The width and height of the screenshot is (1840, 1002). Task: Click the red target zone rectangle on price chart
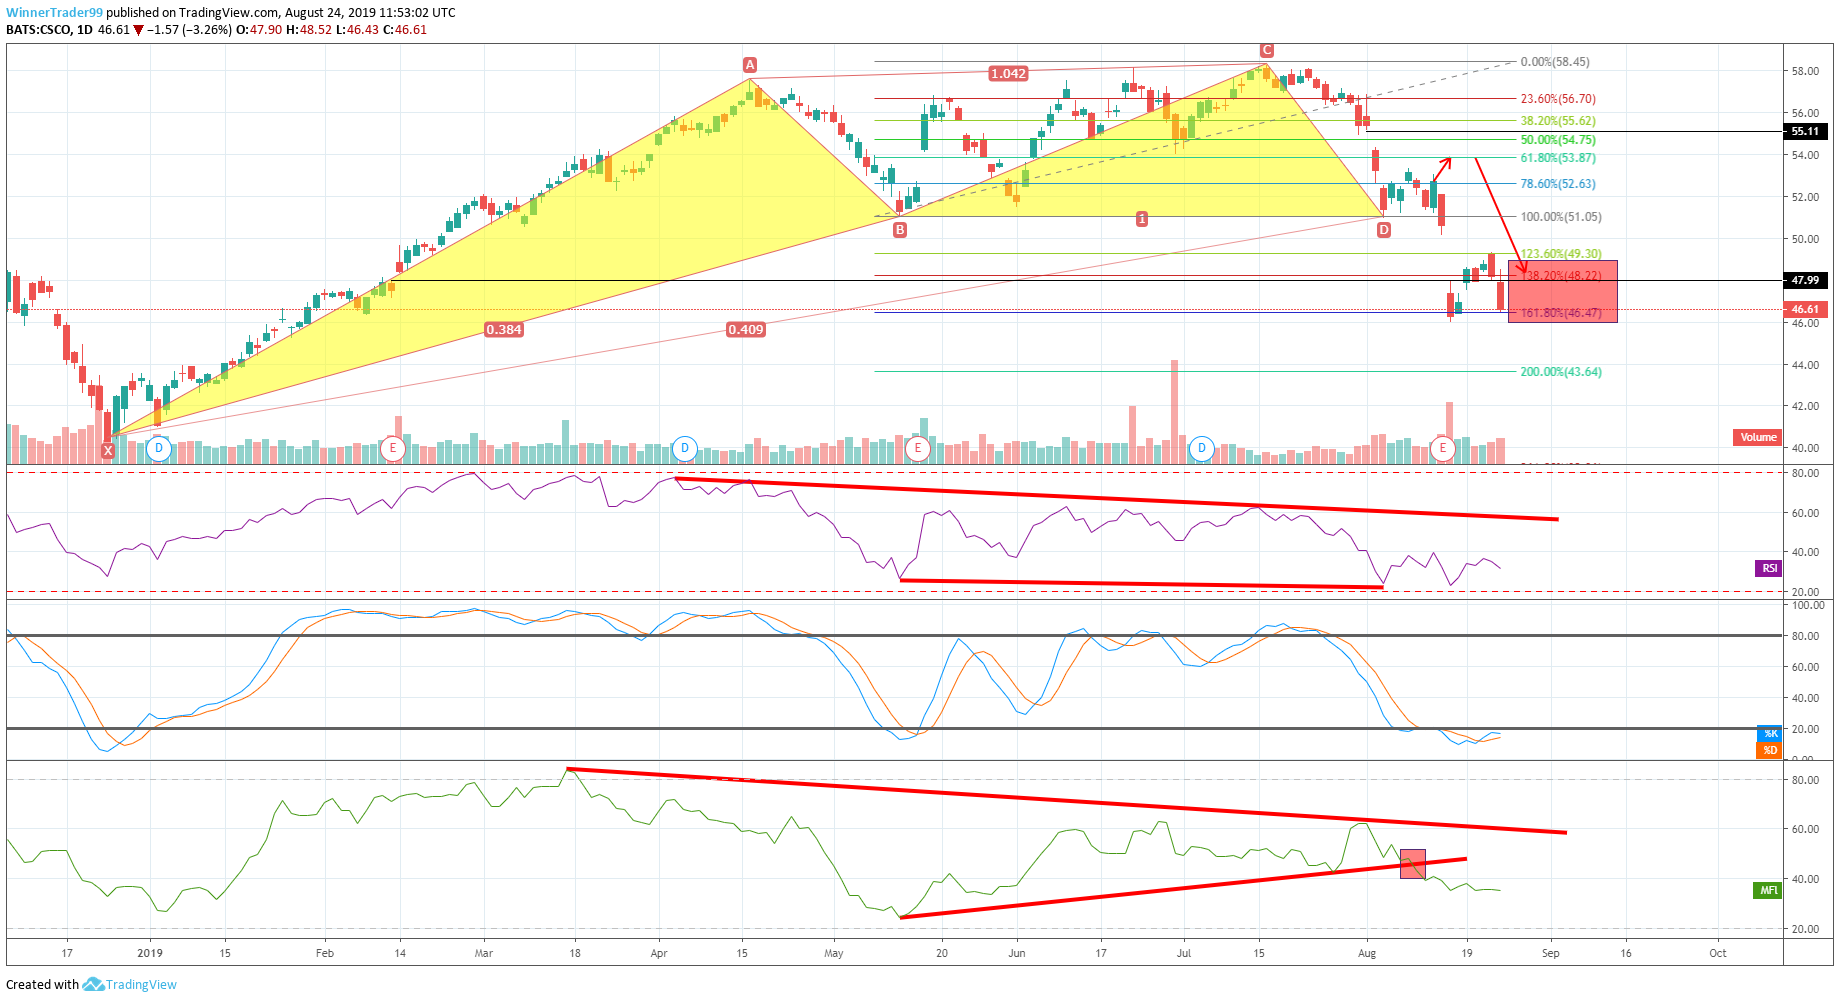click(1562, 291)
